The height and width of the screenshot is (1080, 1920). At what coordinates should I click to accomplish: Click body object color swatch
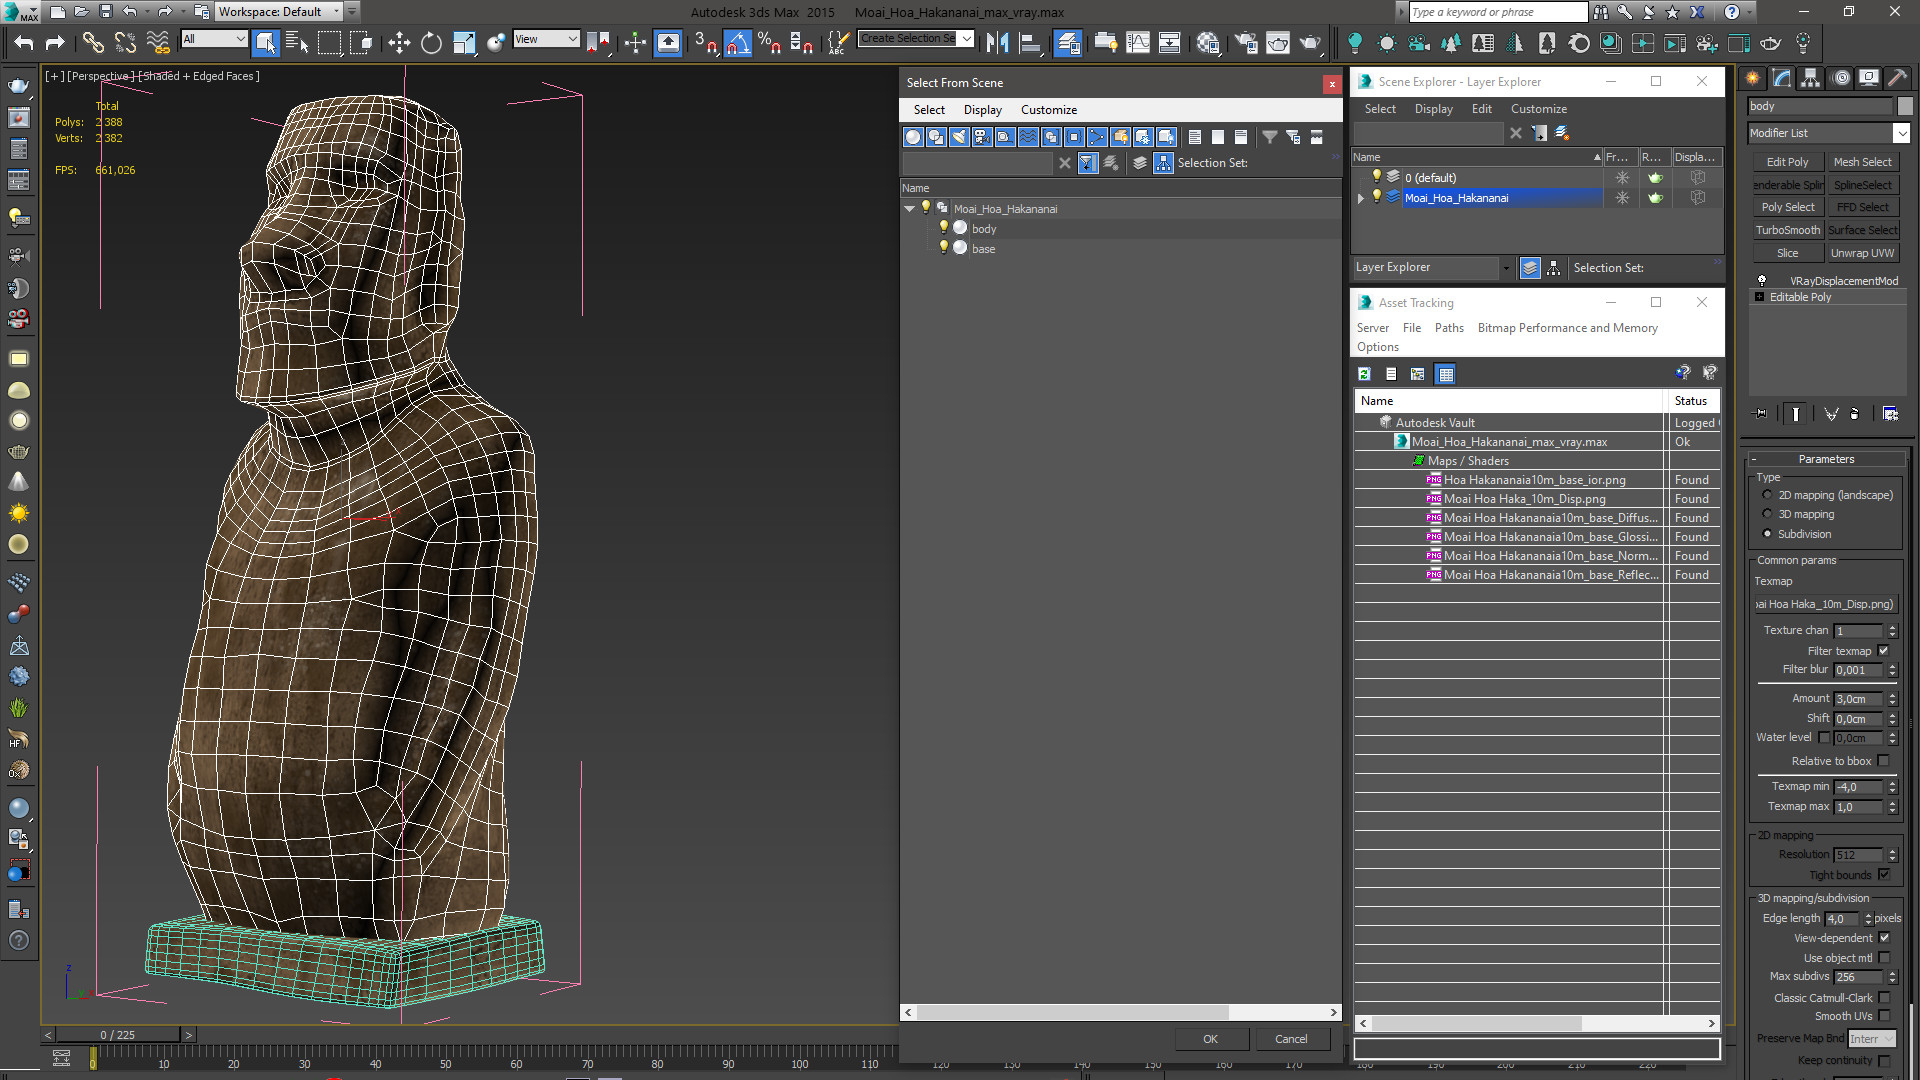(1904, 106)
